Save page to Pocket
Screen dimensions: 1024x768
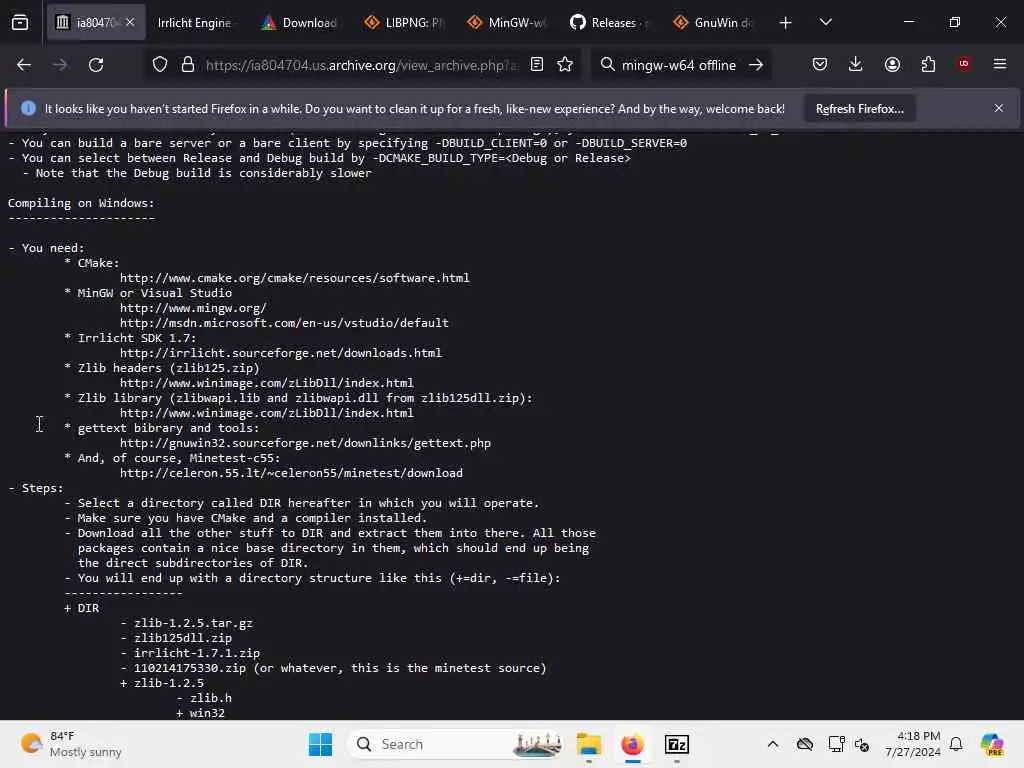tap(820, 65)
